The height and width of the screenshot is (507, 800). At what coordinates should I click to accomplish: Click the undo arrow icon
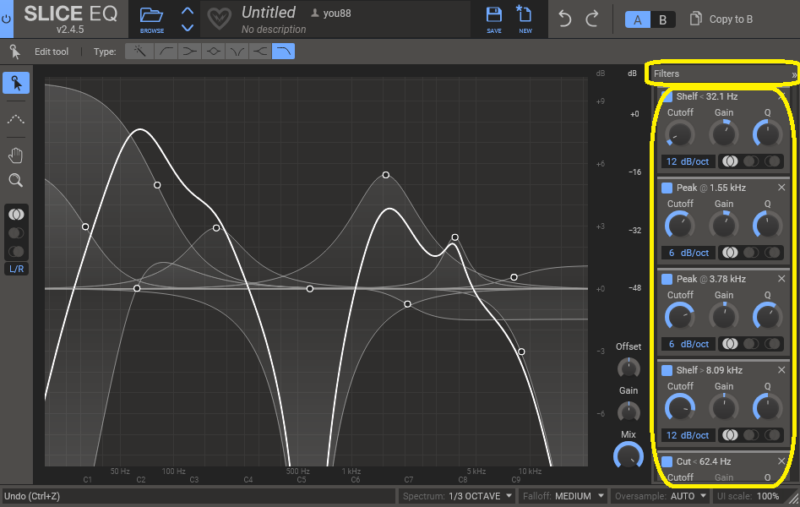(x=565, y=19)
